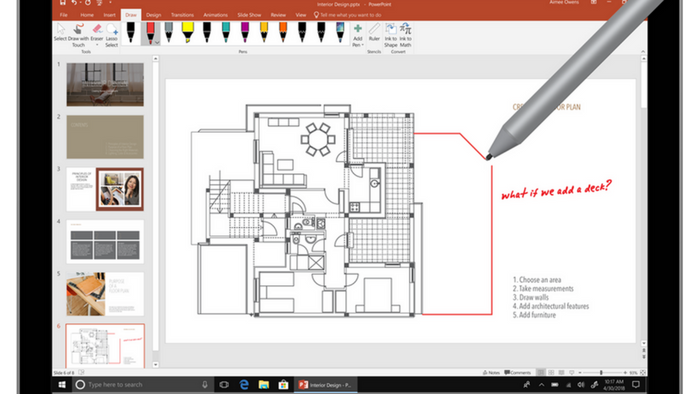Switch to the Design tab

[154, 15]
